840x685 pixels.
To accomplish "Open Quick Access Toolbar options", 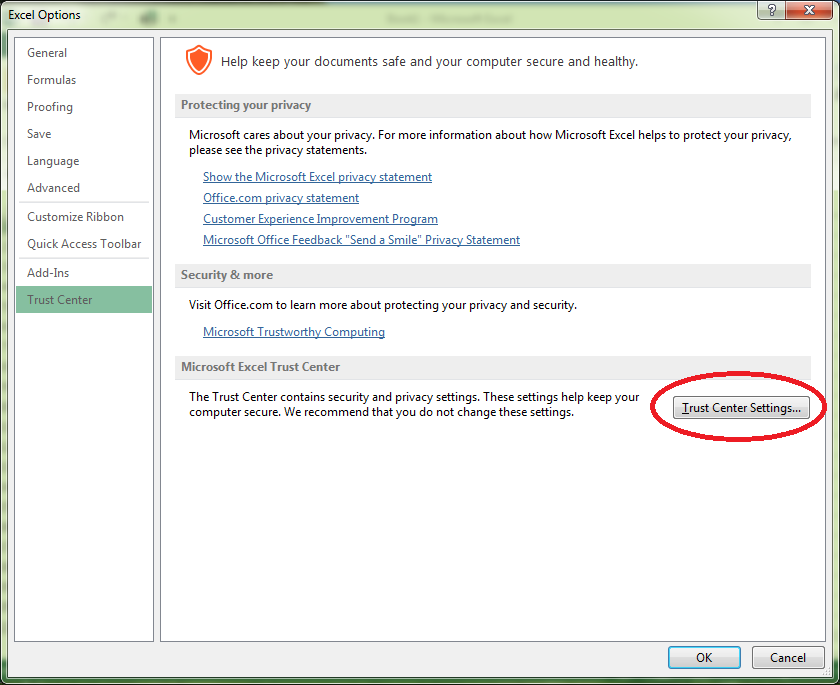I will 84,244.
